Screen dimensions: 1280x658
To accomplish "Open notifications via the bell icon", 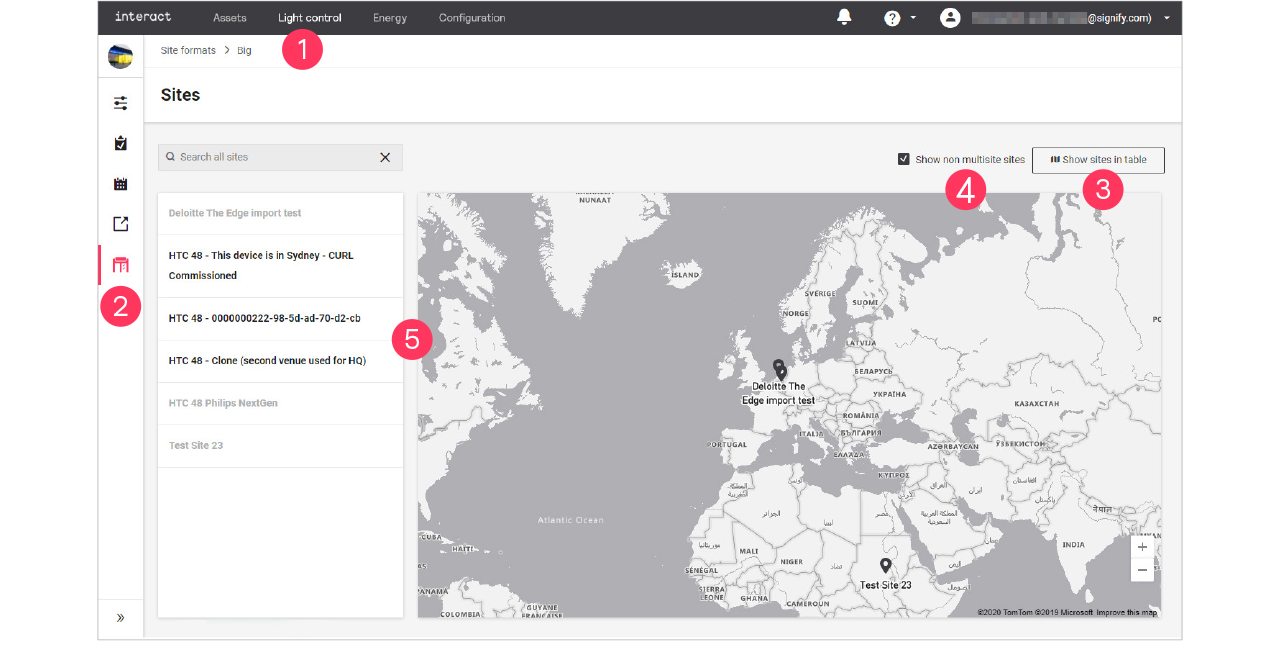I will [x=843, y=17].
